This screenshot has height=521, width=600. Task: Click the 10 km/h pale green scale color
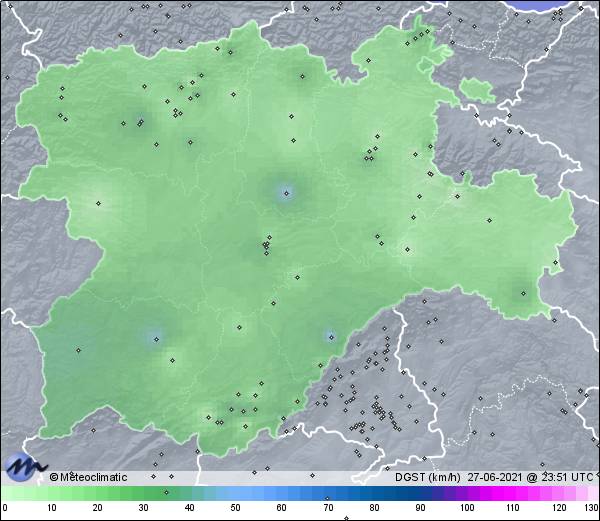pos(51,494)
